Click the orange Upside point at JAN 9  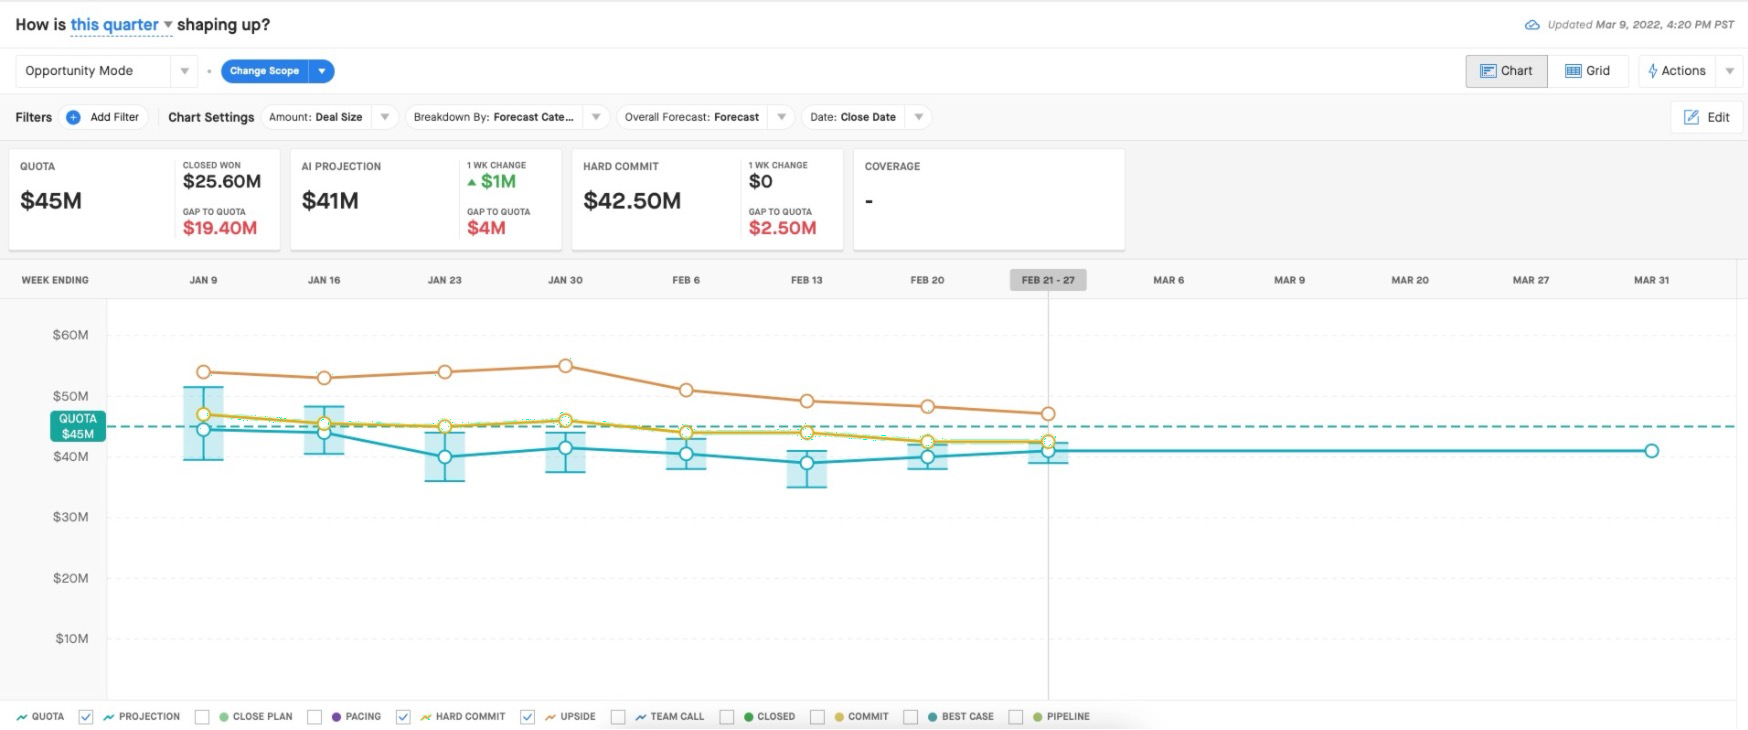pyautogui.click(x=203, y=372)
